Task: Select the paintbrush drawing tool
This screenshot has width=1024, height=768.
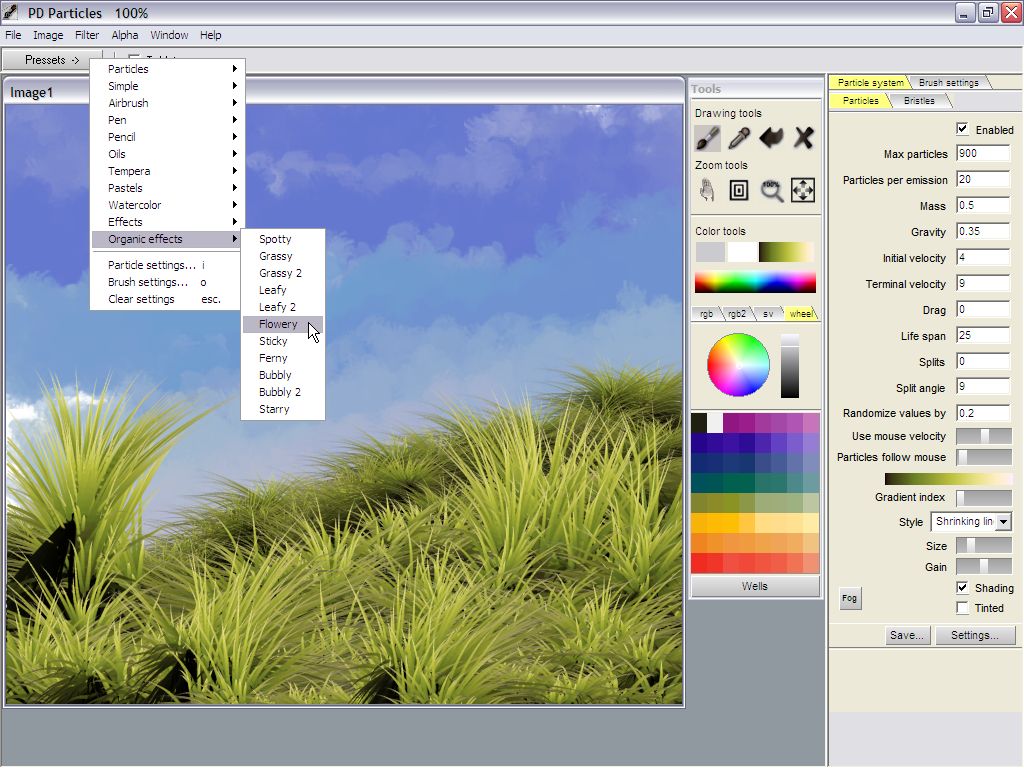Action: click(708, 137)
